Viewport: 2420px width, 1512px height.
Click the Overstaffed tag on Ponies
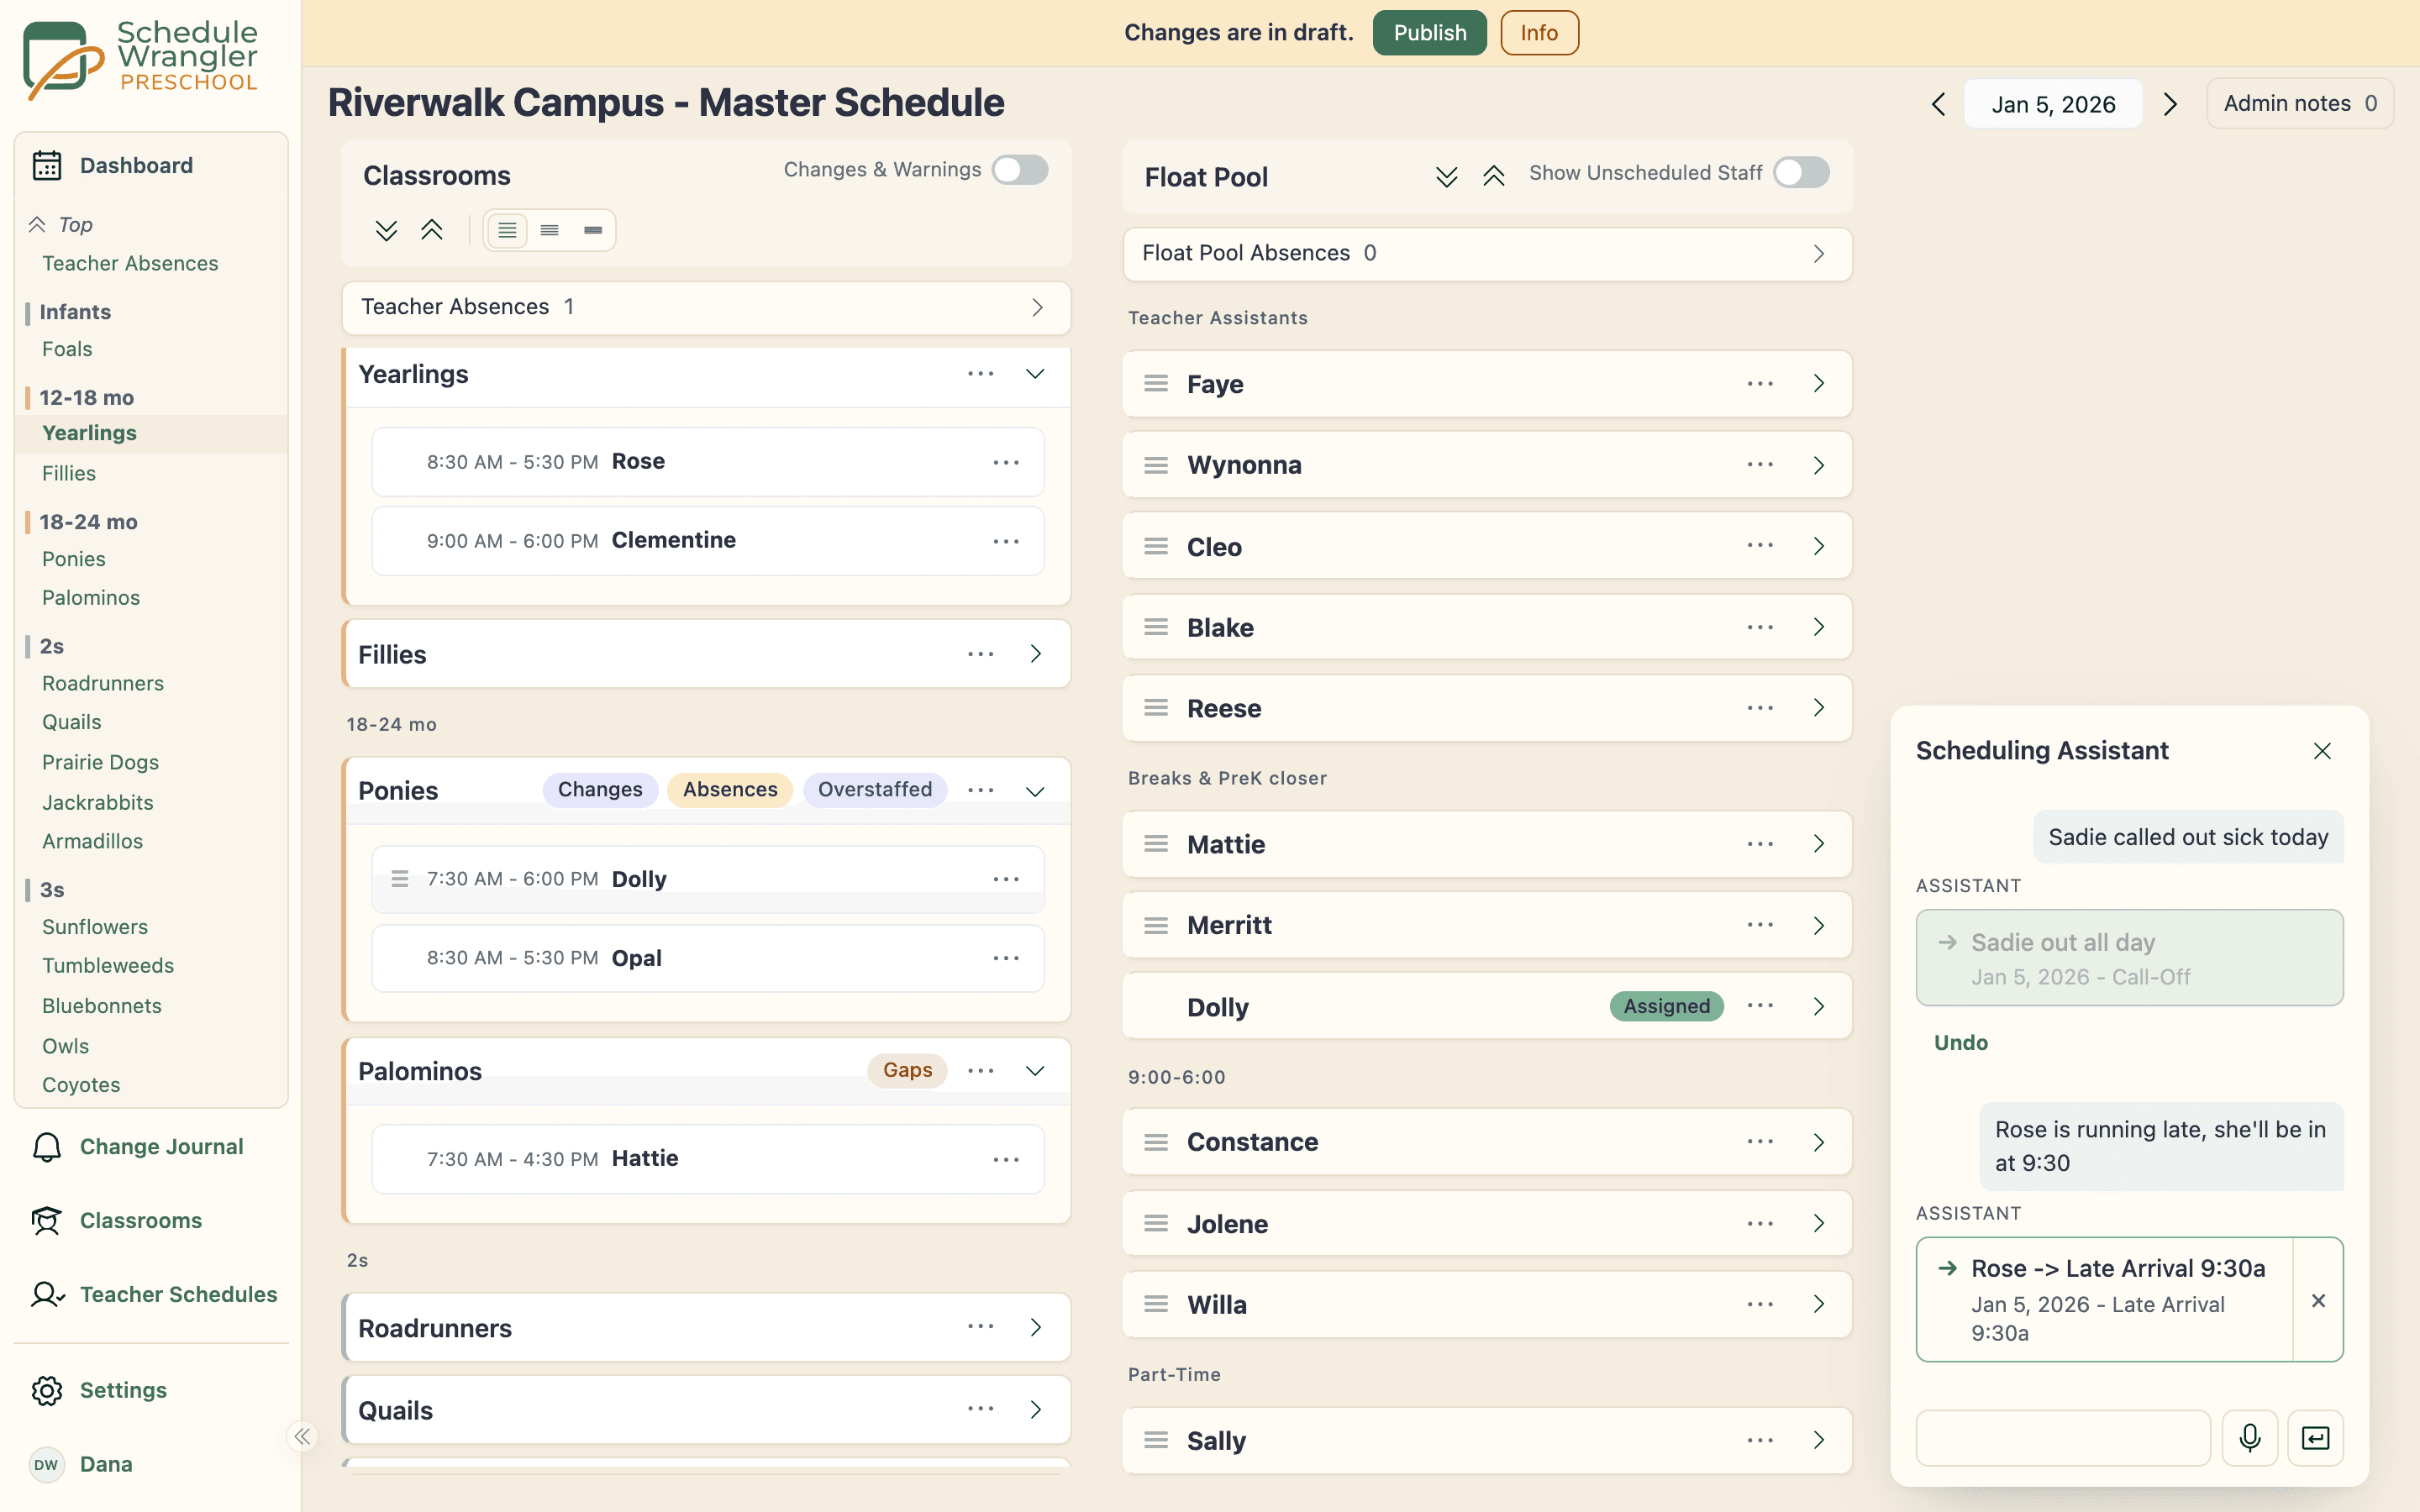[x=874, y=790]
